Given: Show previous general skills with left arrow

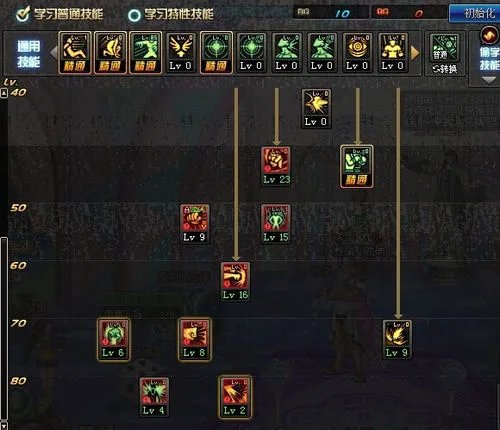Looking at the screenshot, I should (53, 53).
